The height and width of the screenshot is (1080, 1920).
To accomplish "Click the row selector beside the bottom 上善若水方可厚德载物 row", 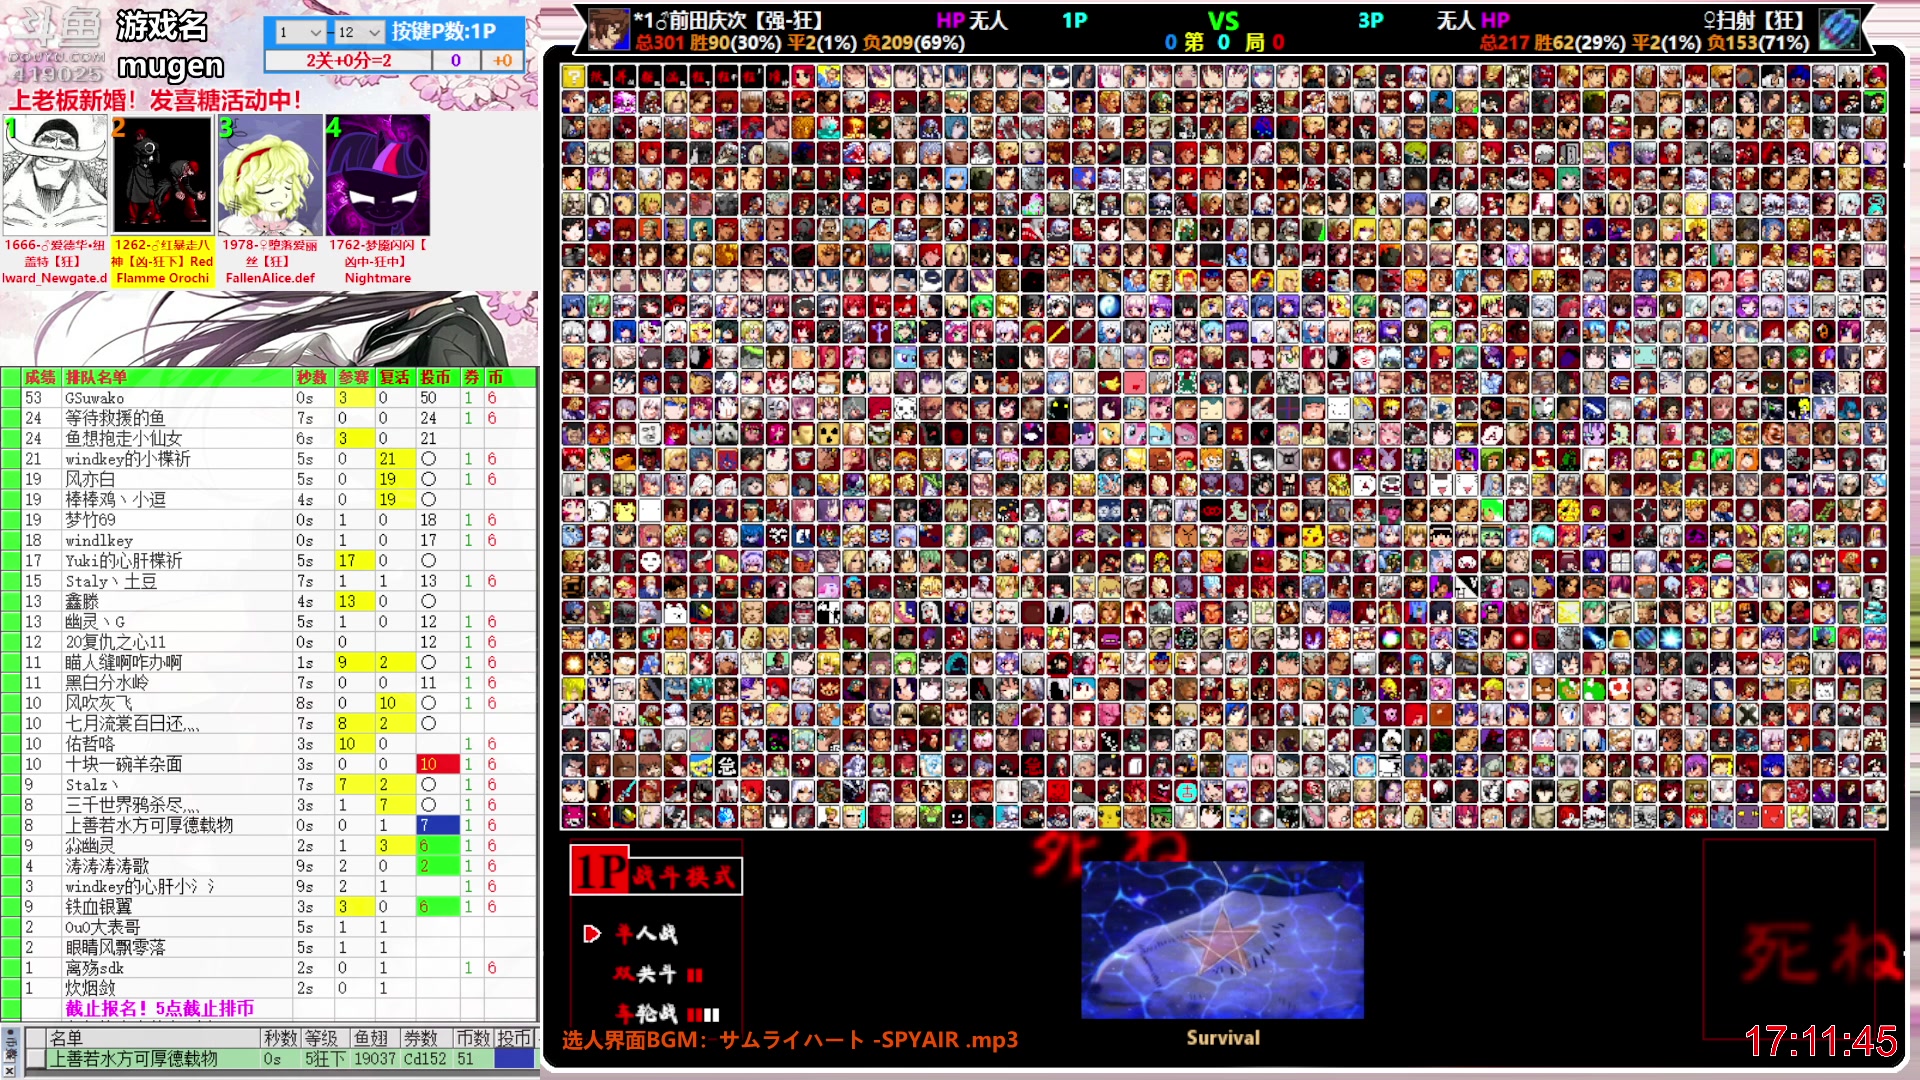I will (35, 1058).
